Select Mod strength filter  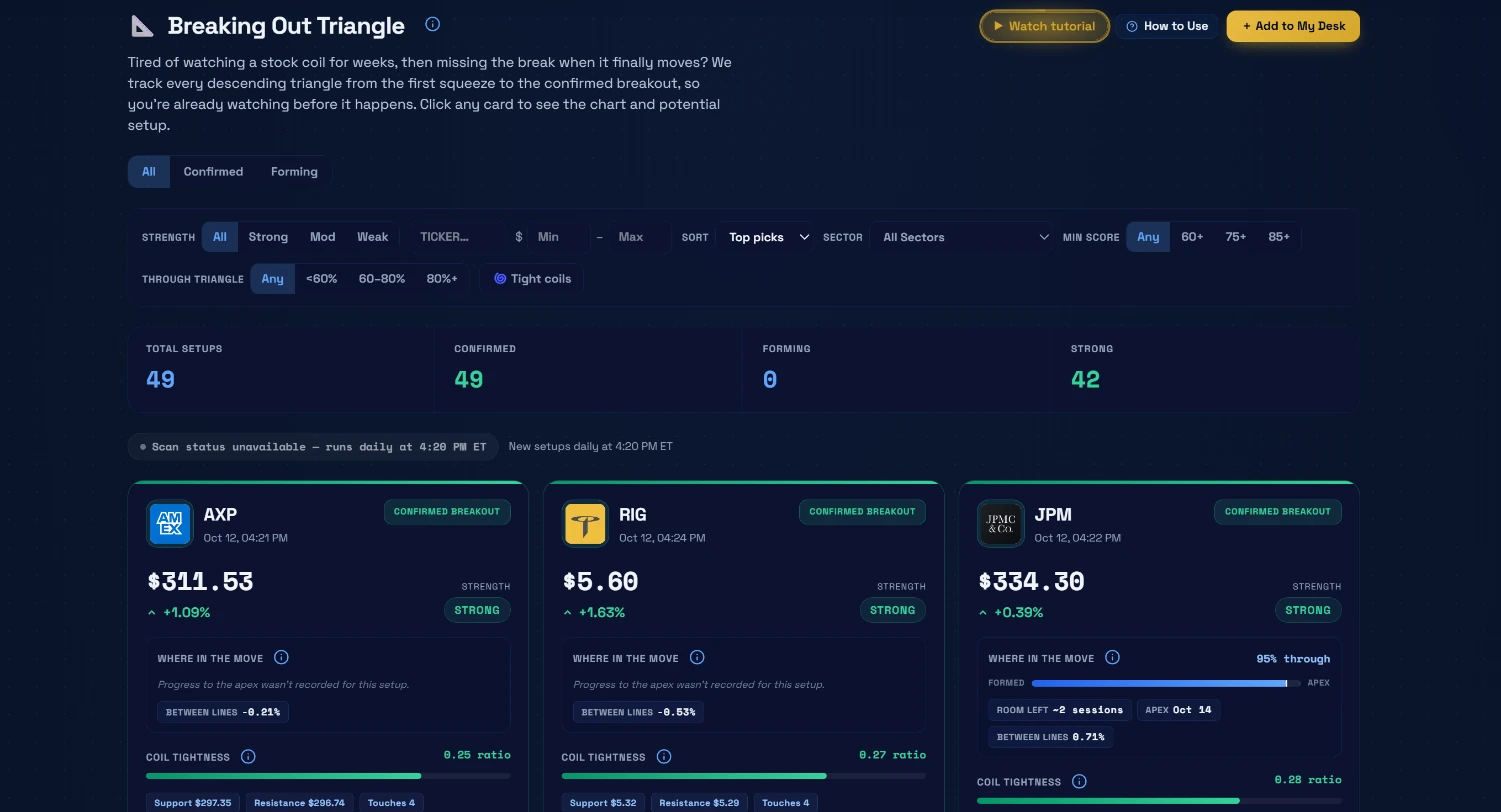click(322, 237)
